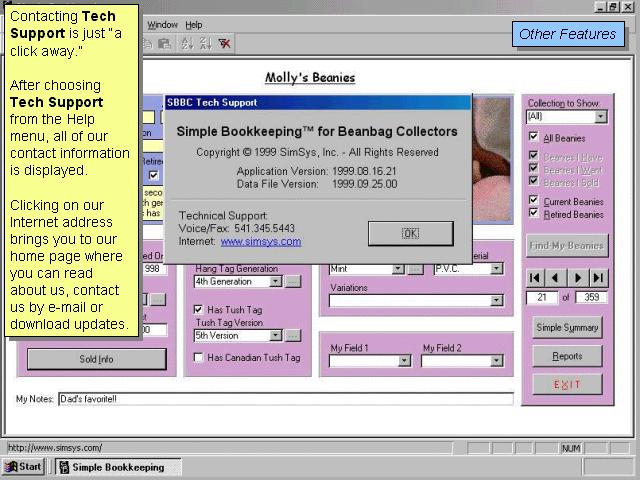This screenshot has height=480, width=640.
Task: Toggle the Has Tush Tag checkbox
Action: [x=198, y=310]
